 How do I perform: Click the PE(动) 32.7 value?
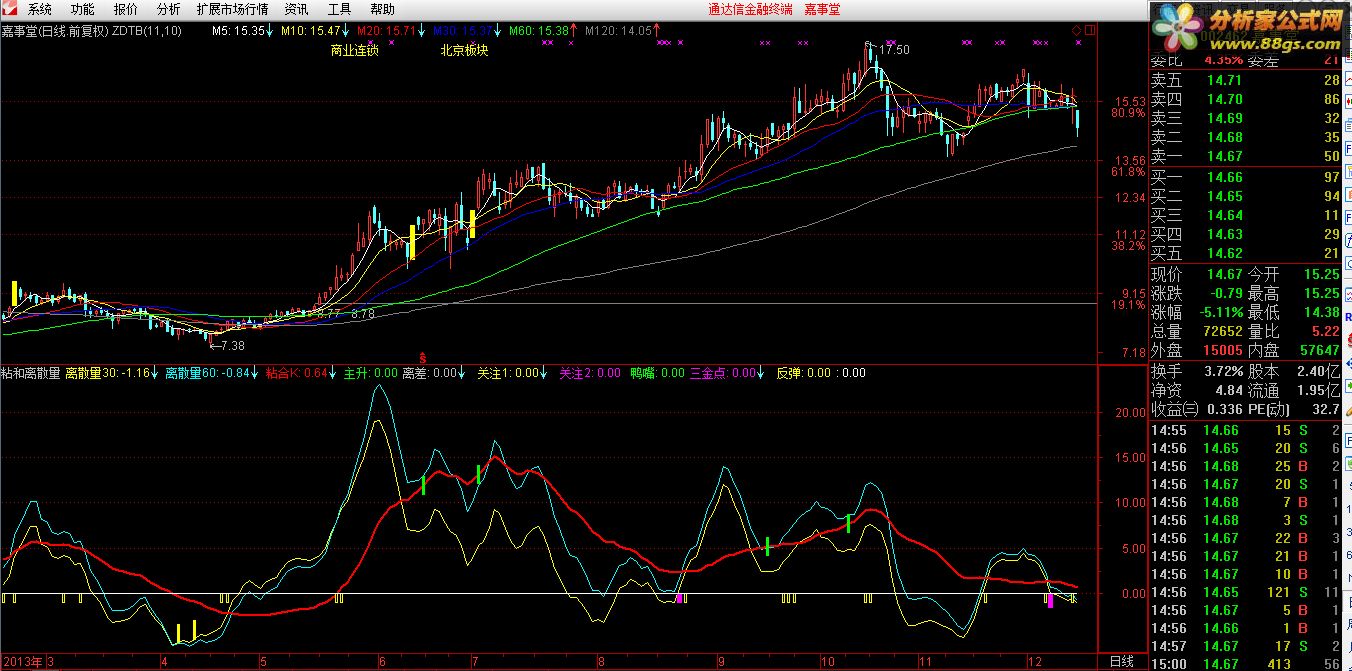point(1325,409)
